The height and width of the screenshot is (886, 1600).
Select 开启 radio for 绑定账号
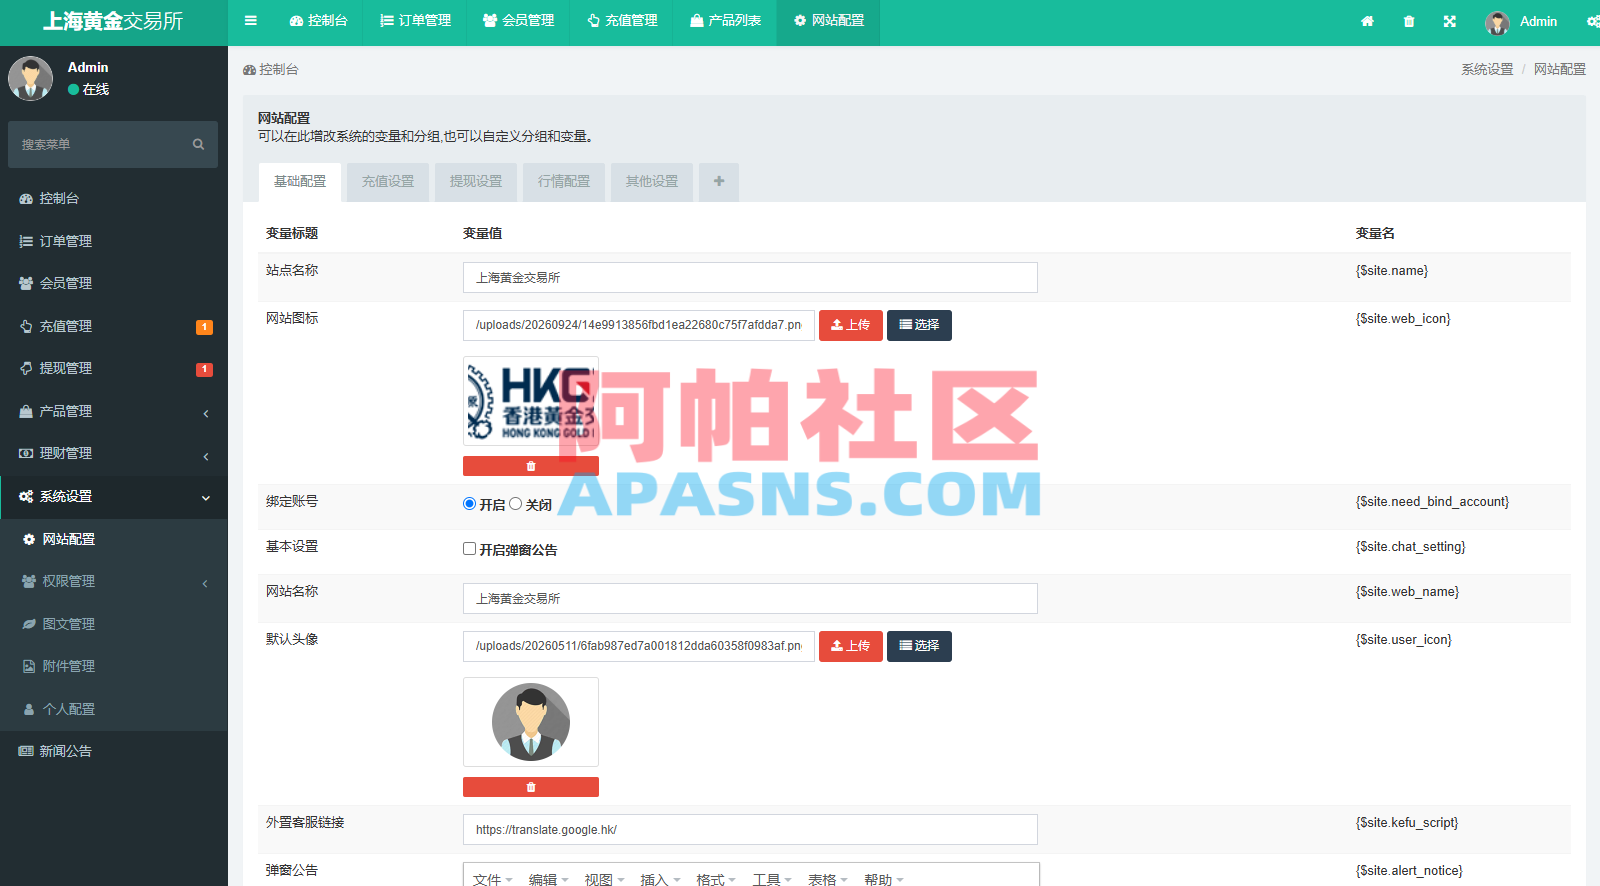[x=469, y=504]
